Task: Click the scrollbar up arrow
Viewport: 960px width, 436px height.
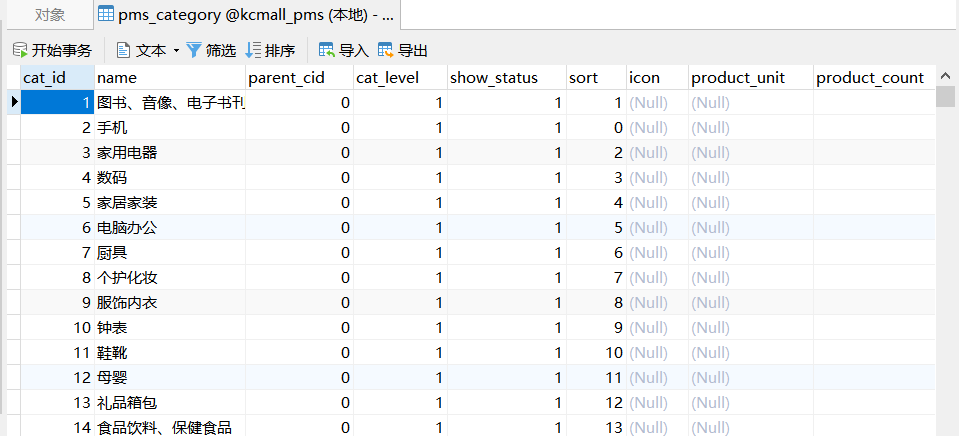Action: tap(946, 76)
